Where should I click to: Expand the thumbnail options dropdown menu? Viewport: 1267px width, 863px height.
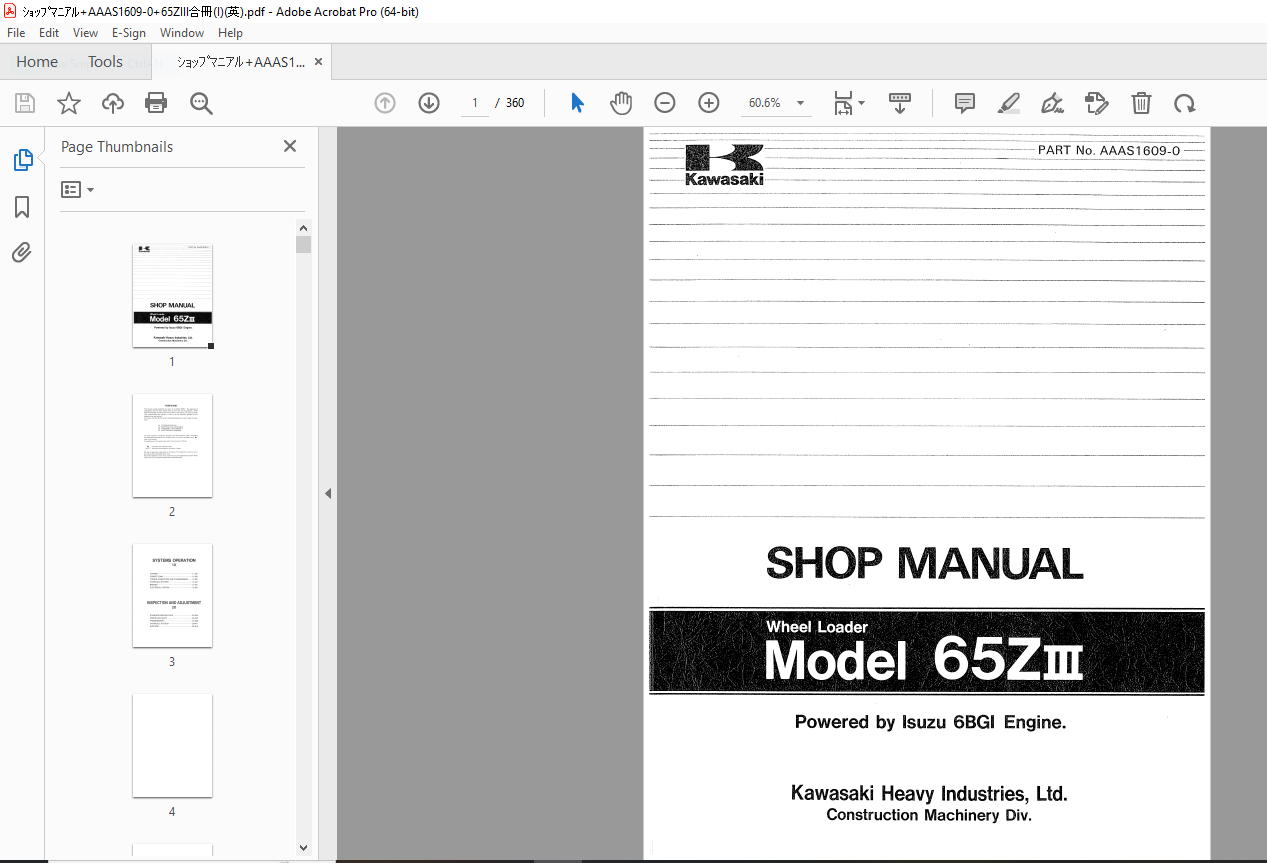pyautogui.click(x=78, y=190)
